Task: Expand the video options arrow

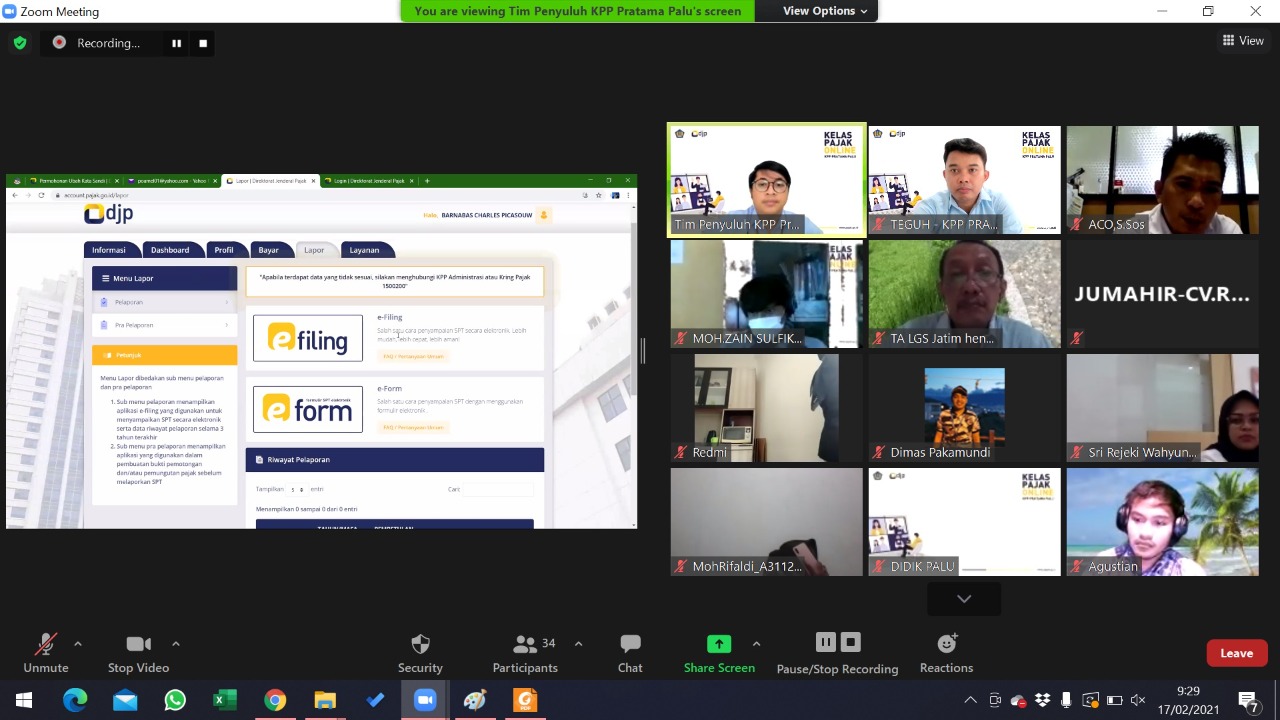Action: [x=176, y=643]
